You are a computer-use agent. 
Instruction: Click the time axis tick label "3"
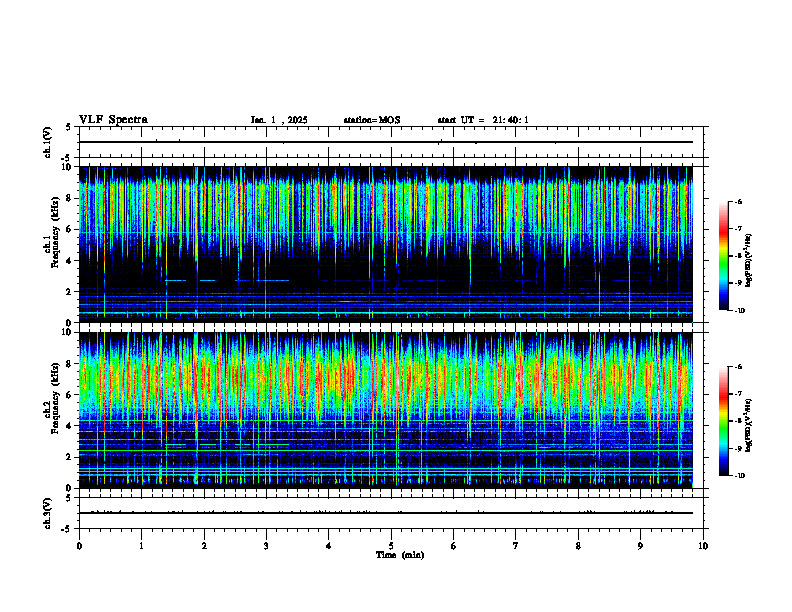(266, 546)
